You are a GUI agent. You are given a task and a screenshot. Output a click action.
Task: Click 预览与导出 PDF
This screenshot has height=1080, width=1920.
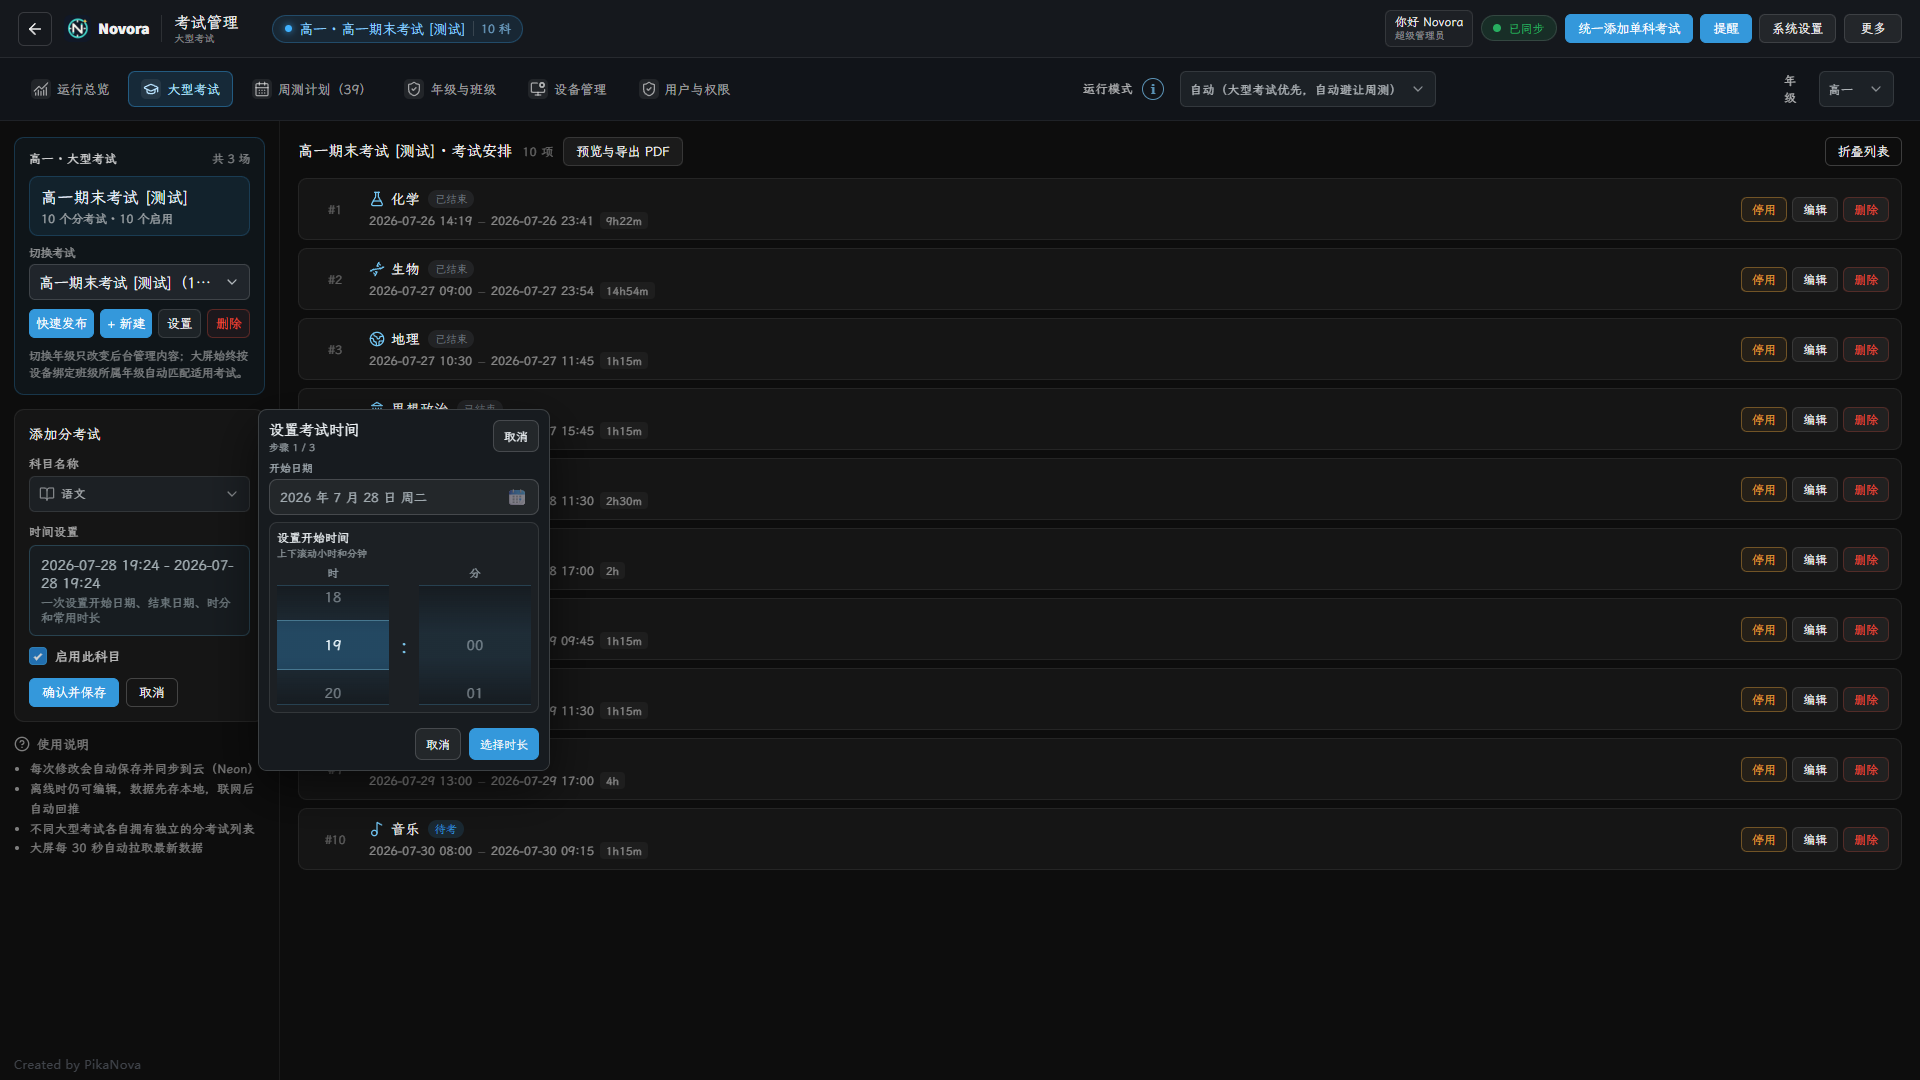coord(623,151)
